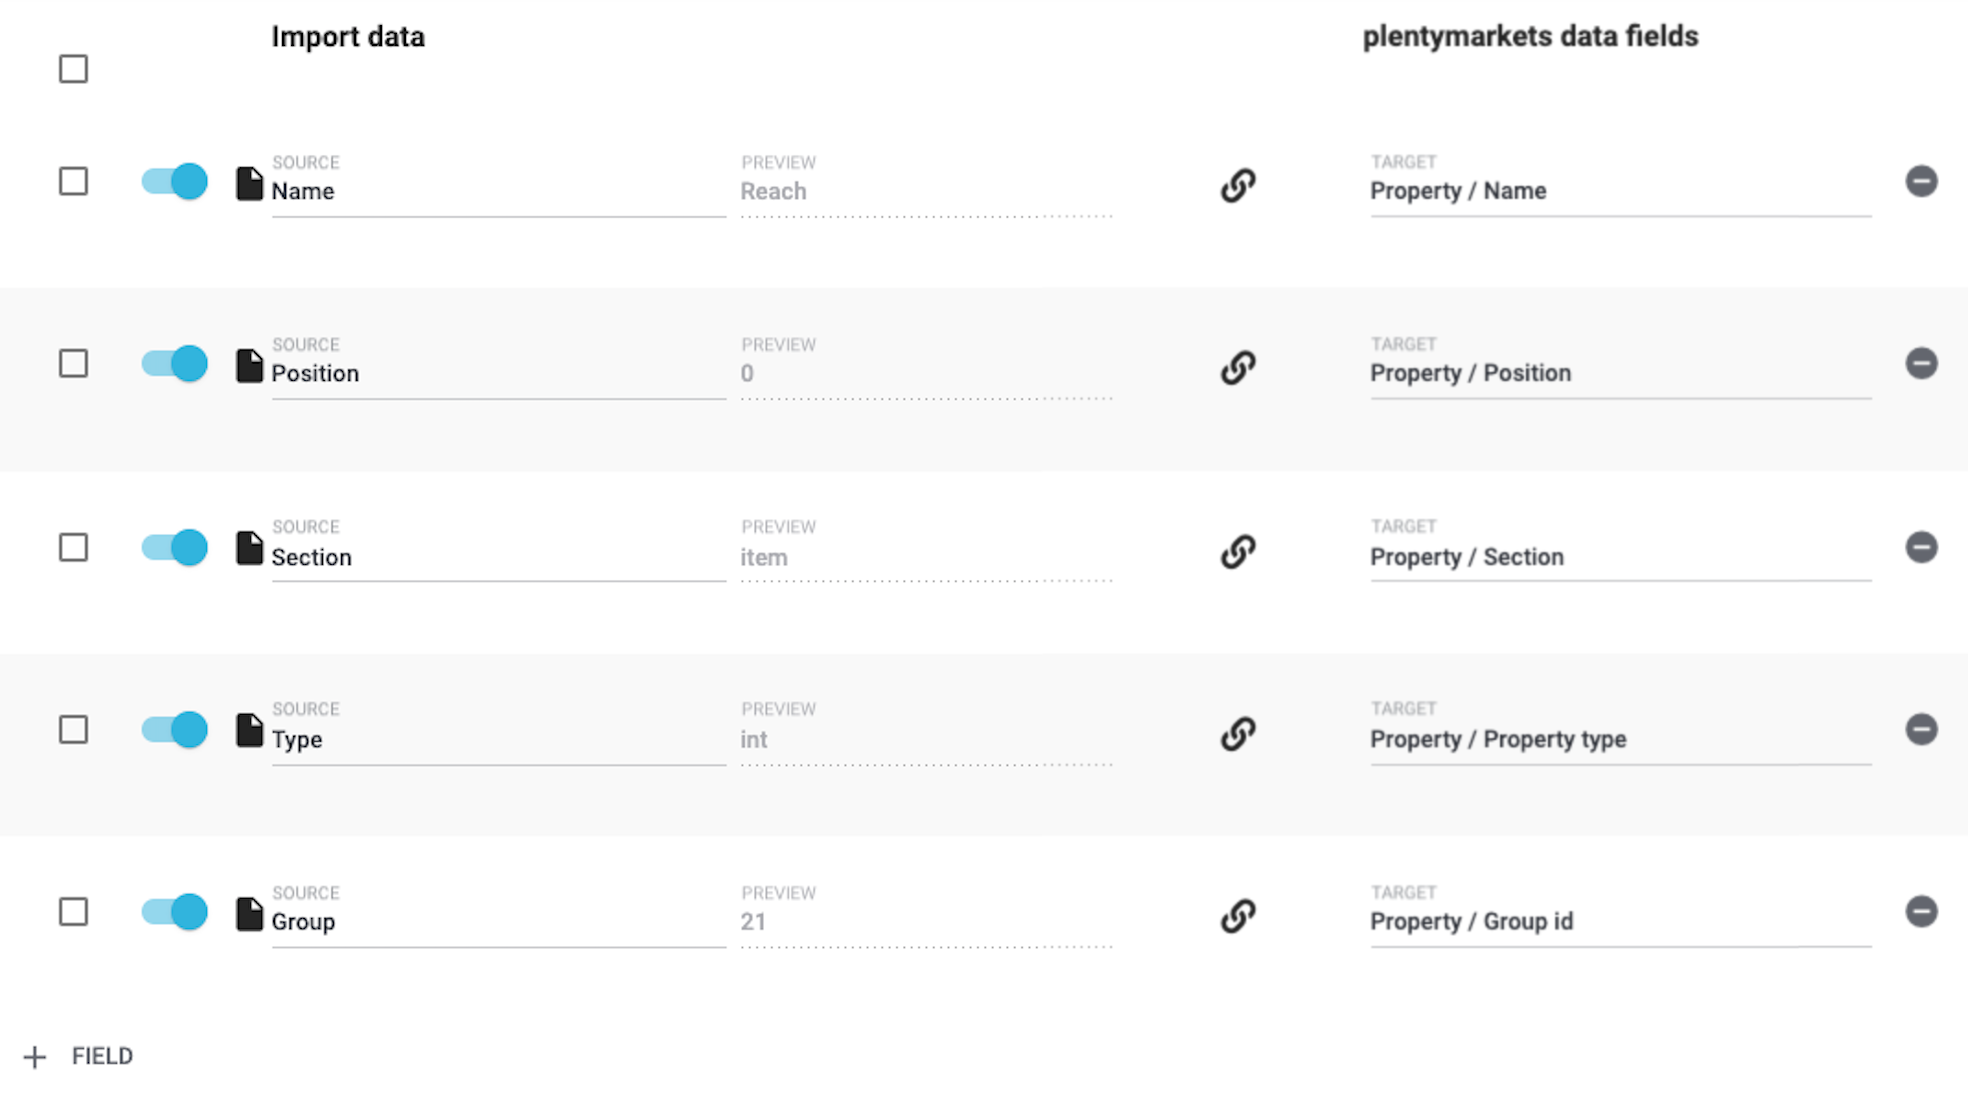Click the link icon in the Group row

tap(1238, 915)
